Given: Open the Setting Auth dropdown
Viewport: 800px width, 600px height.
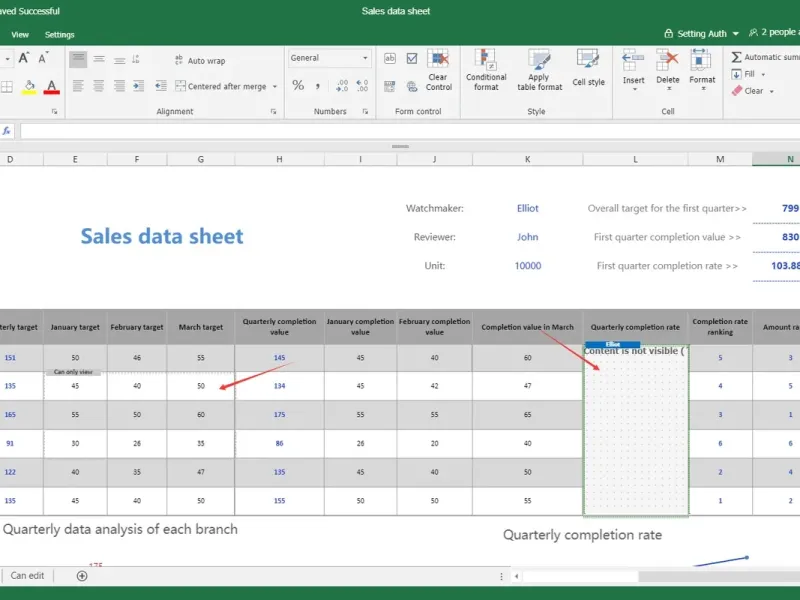Looking at the screenshot, I should point(701,34).
